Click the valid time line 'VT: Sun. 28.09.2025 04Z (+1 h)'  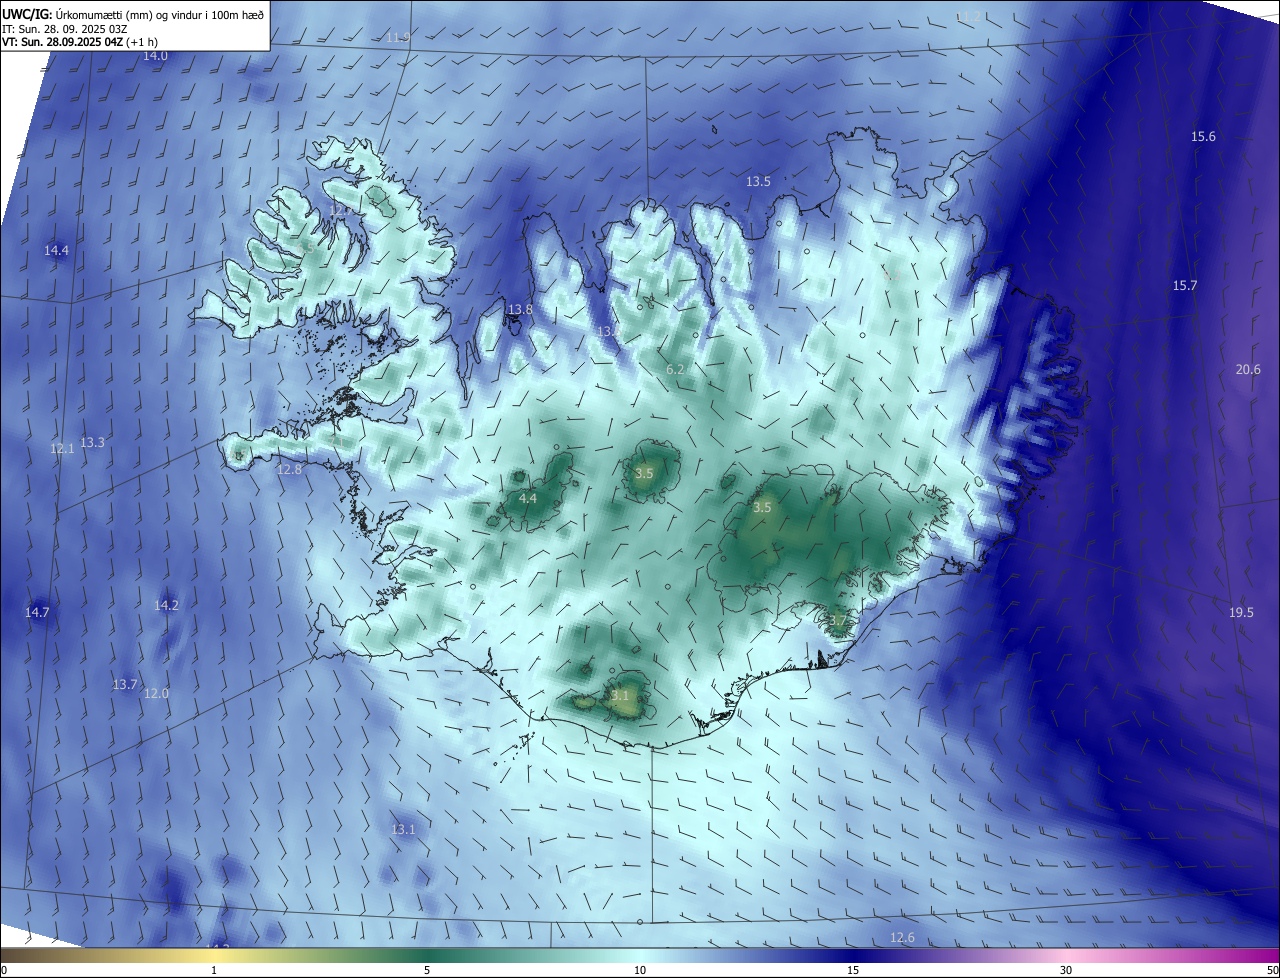tap(80, 42)
